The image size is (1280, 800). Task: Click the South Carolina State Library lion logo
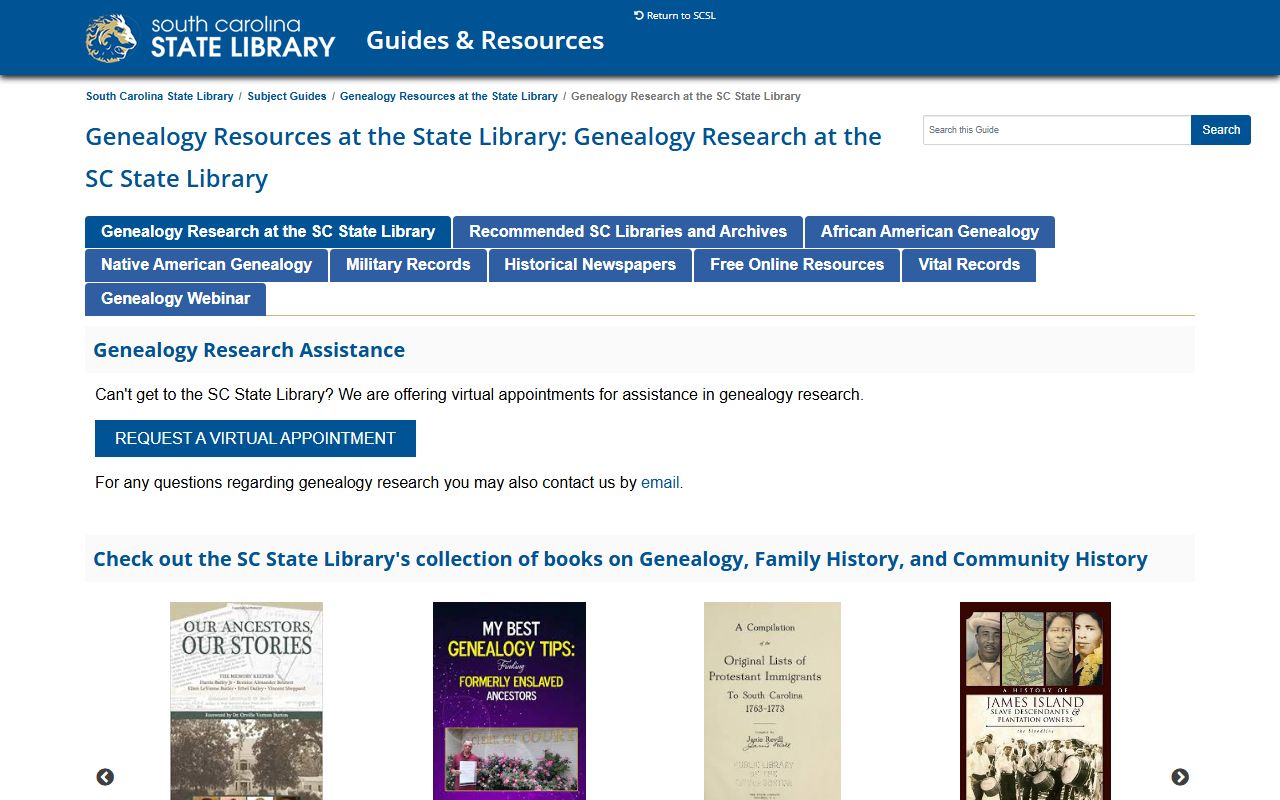pos(210,38)
